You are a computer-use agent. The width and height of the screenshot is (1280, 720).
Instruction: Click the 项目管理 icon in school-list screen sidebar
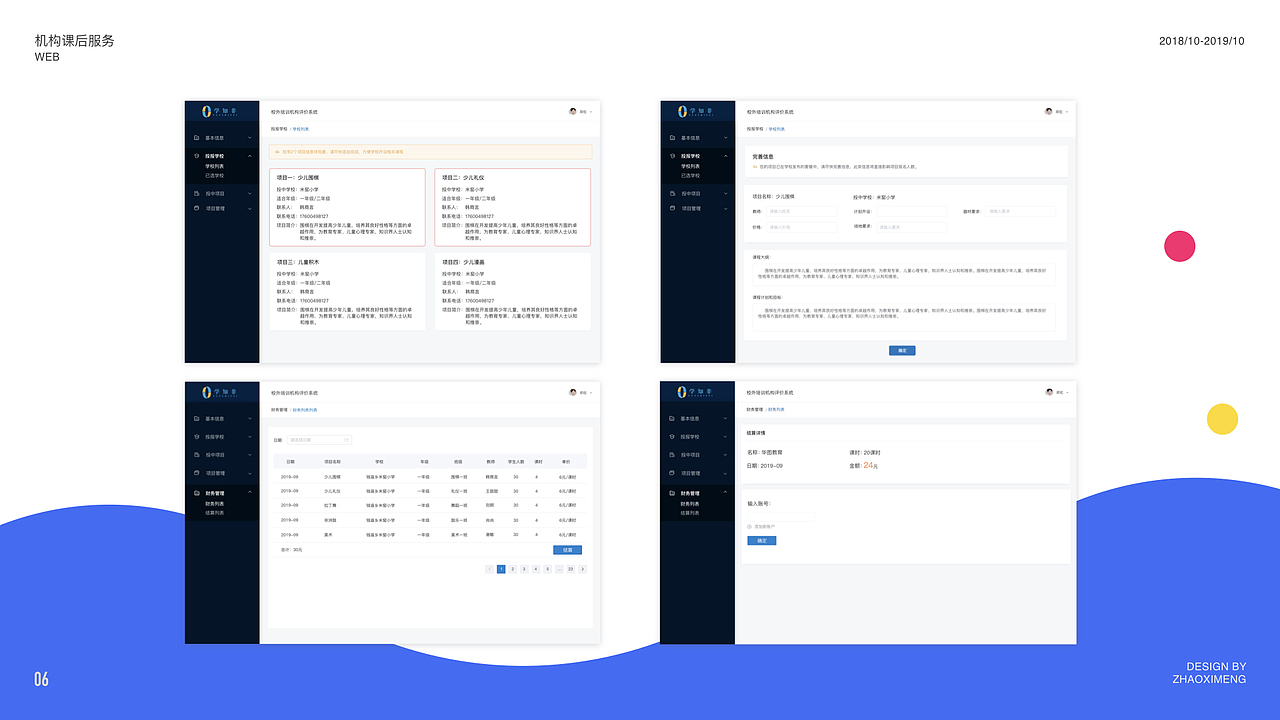tap(196, 208)
